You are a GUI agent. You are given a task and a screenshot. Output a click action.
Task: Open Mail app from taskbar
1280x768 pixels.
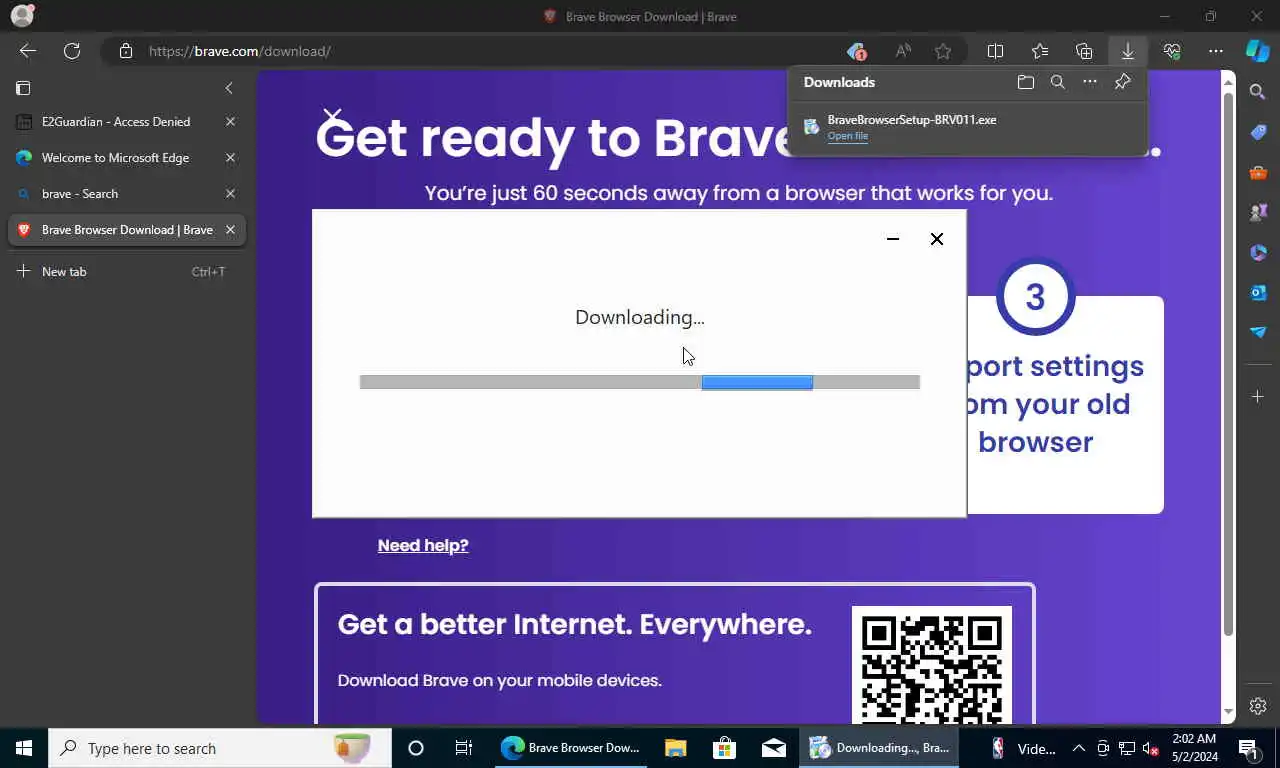(x=773, y=748)
